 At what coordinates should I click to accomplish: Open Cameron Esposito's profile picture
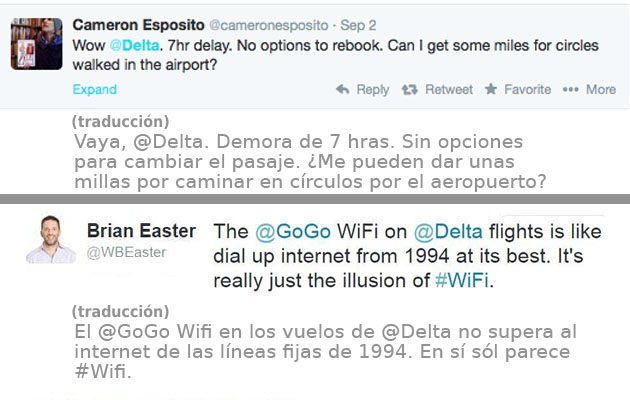click(37, 44)
